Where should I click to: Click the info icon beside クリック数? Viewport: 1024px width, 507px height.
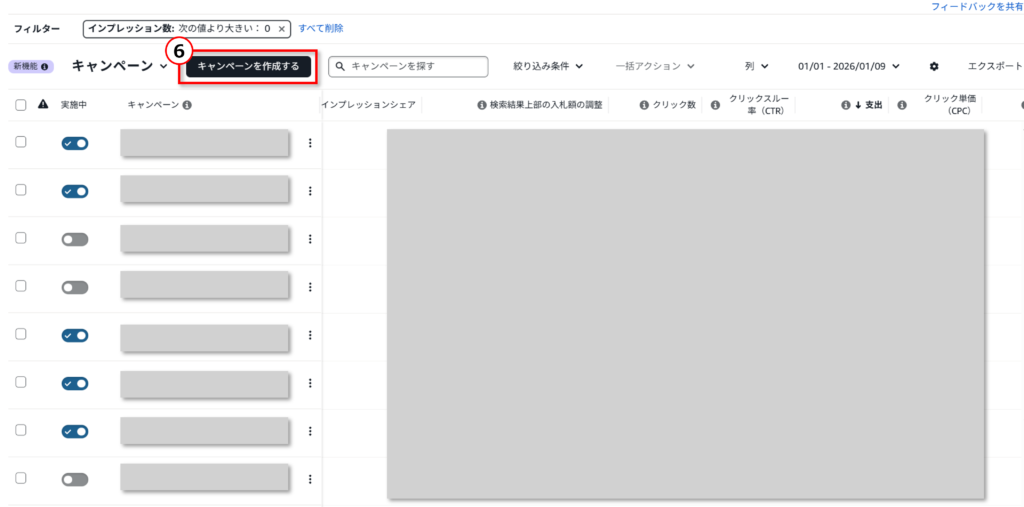(x=644, y=105)
